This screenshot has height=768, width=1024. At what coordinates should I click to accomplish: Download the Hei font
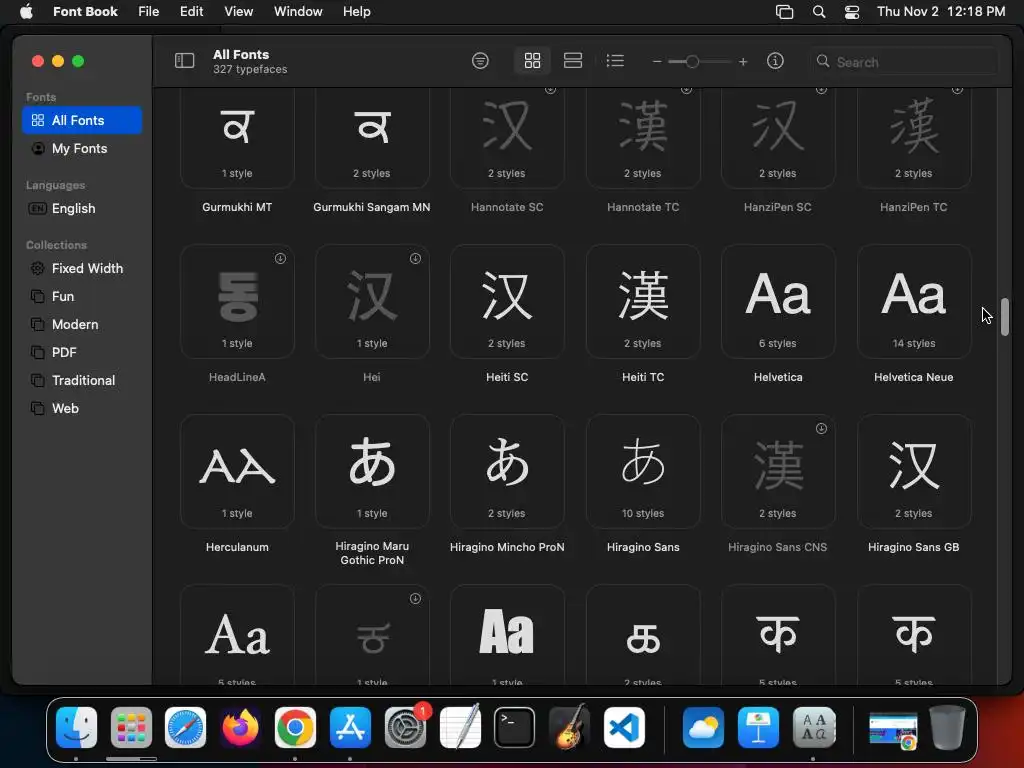(x=415, y=259)
